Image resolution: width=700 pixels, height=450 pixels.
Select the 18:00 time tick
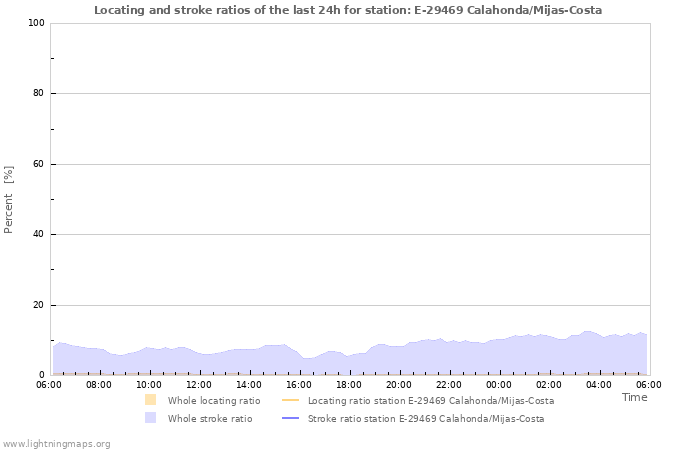click(x=349, y=384)
